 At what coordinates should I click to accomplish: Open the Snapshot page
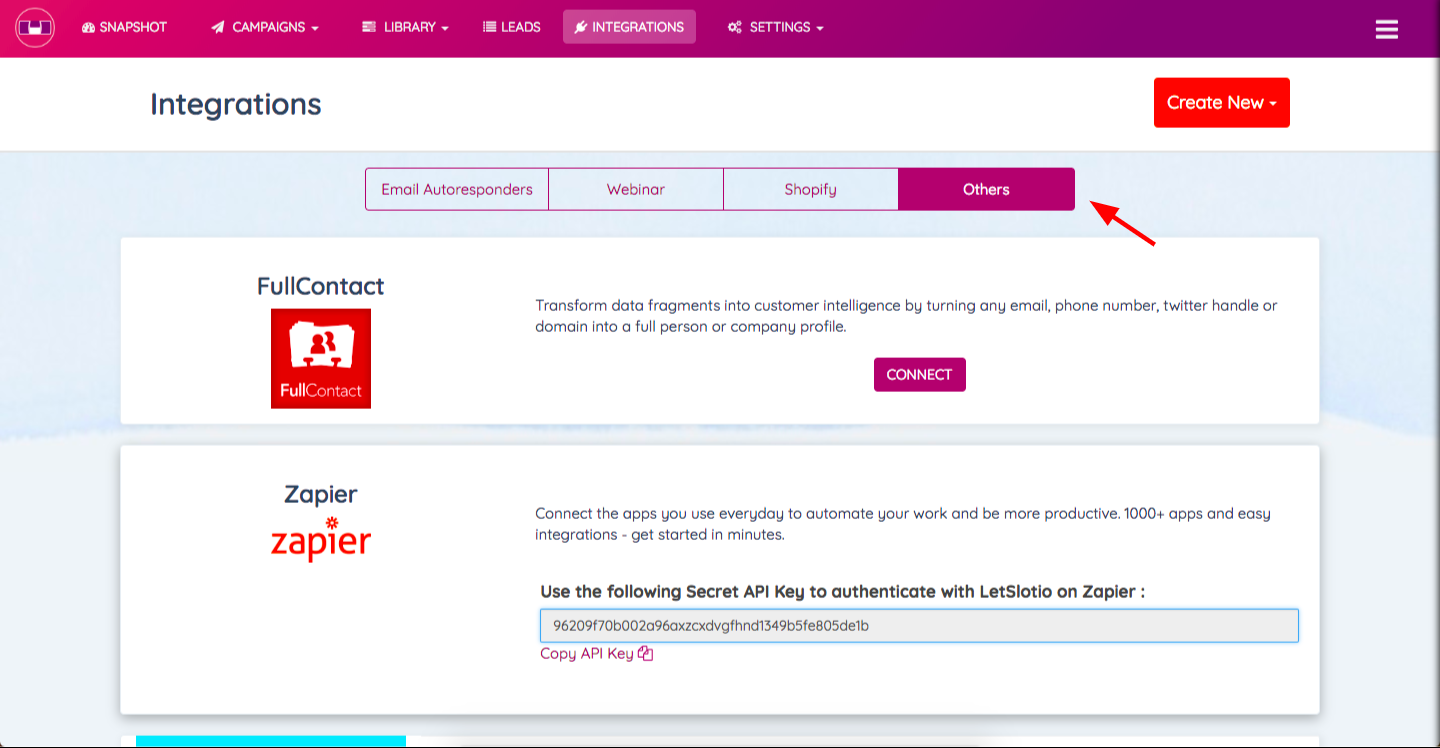(x=125, y=27)
